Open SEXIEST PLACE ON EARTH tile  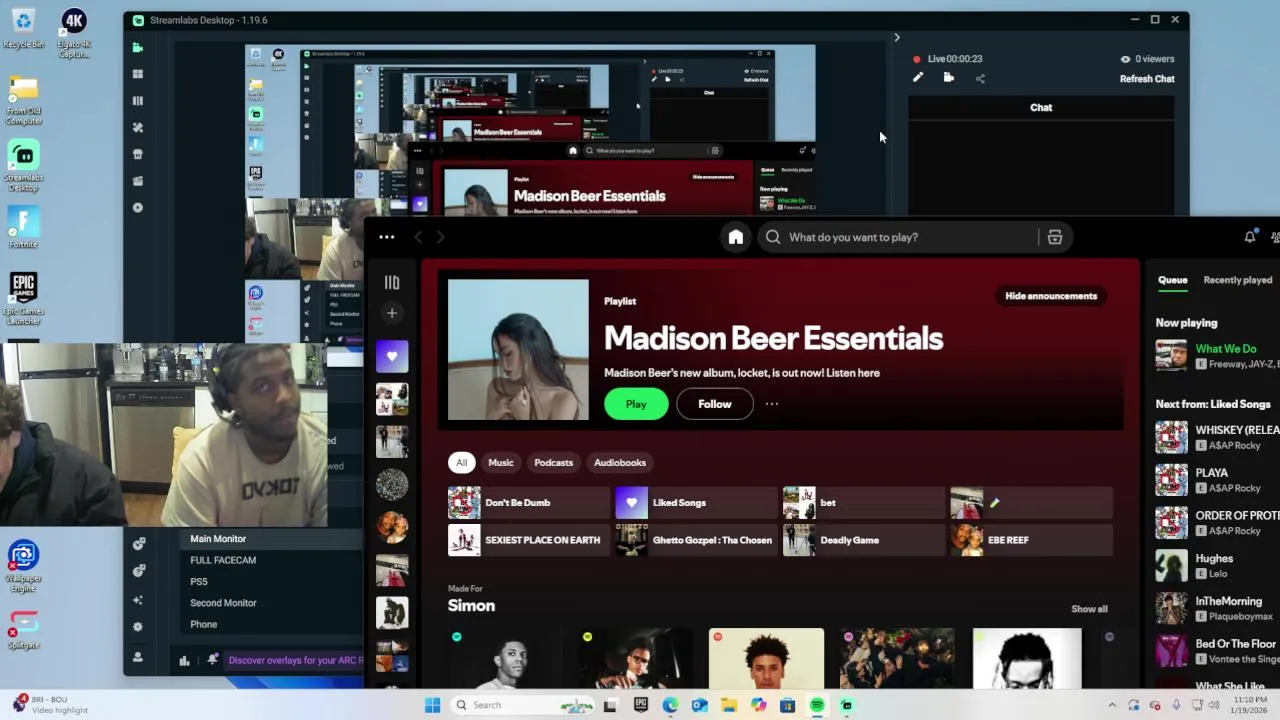pos(529,540)
